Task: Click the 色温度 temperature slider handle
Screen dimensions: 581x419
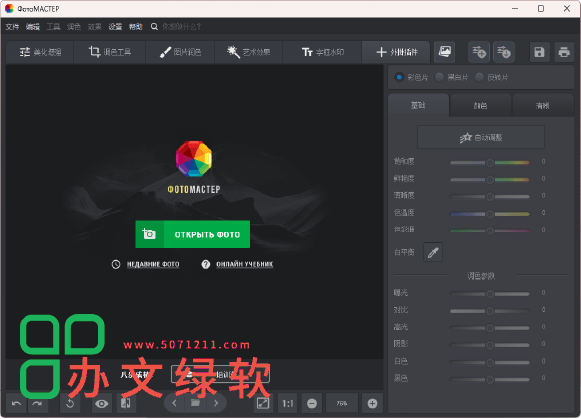Action: 490,214
